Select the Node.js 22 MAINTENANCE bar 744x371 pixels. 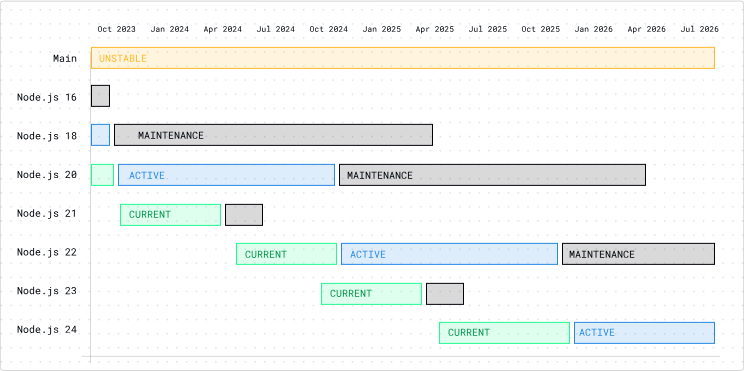click(x=639, y=254)
